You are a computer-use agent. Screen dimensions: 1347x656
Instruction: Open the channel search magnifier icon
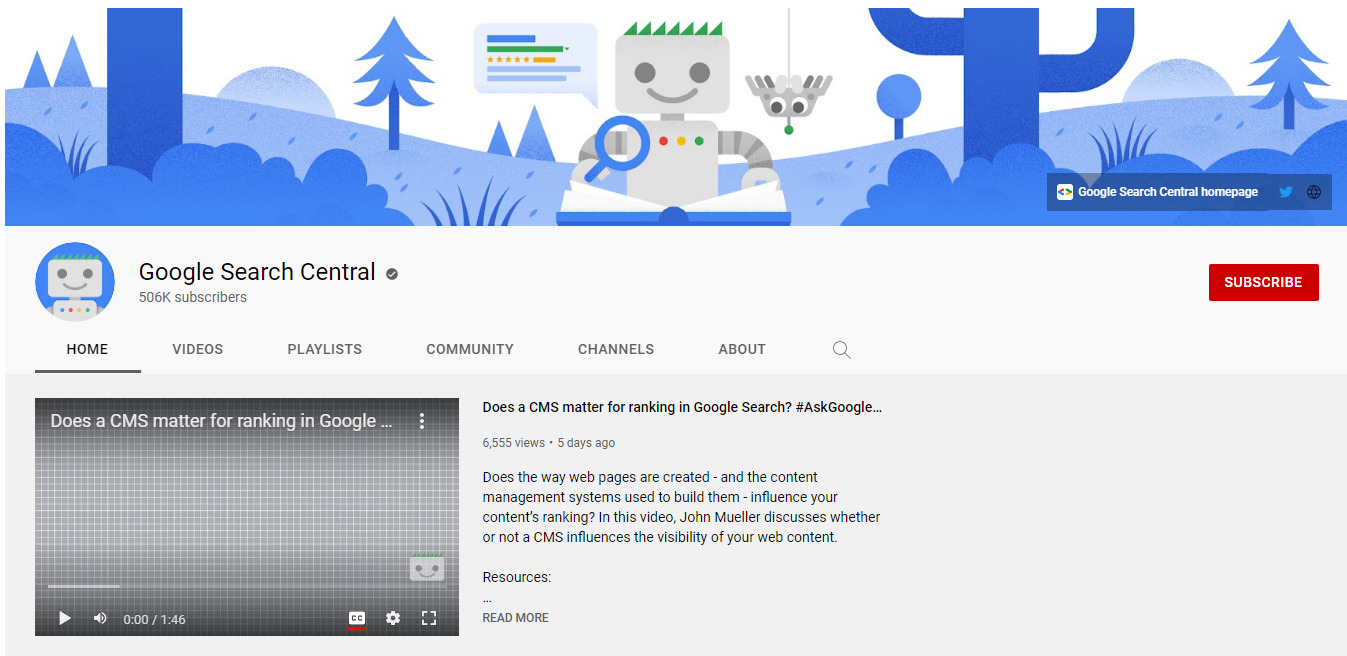(x=842, y=349)
